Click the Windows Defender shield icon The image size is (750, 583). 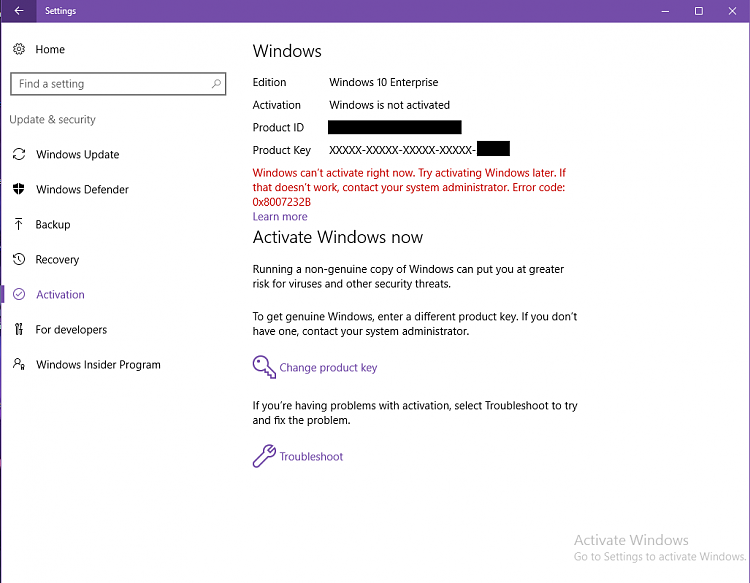click(x=19, y=189)
